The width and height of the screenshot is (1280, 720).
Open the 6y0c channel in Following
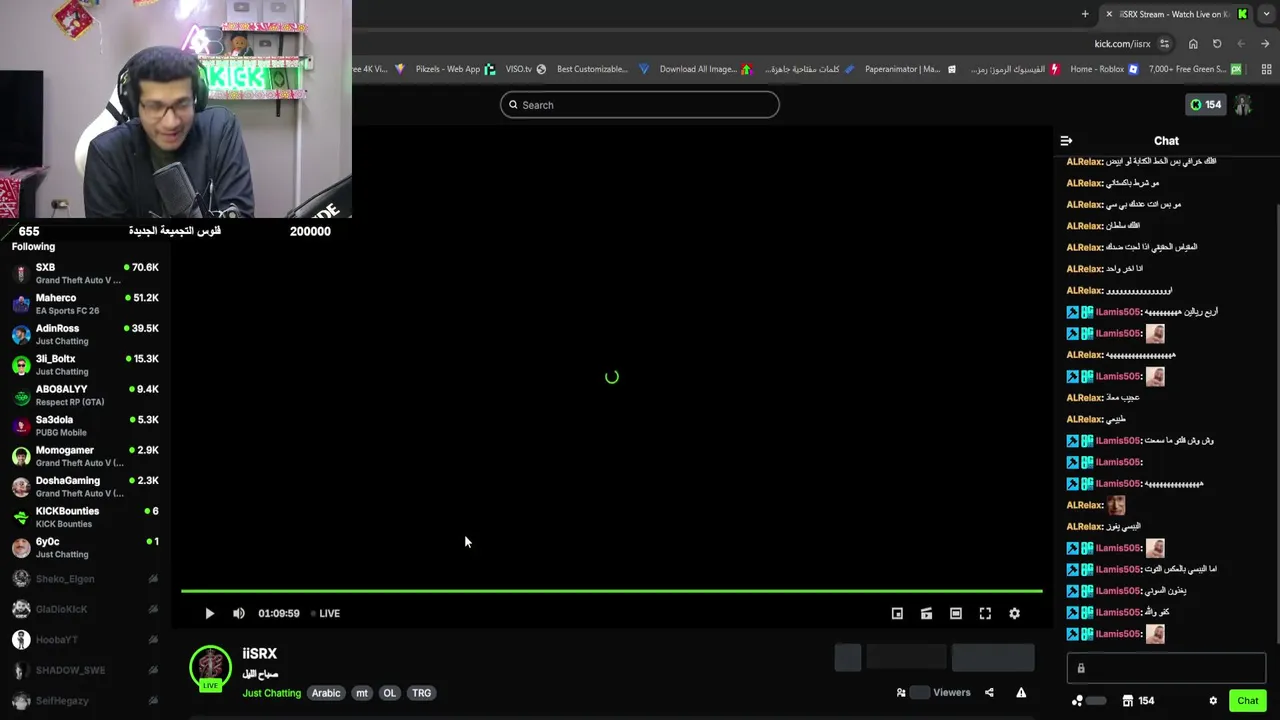click(85, 548)
